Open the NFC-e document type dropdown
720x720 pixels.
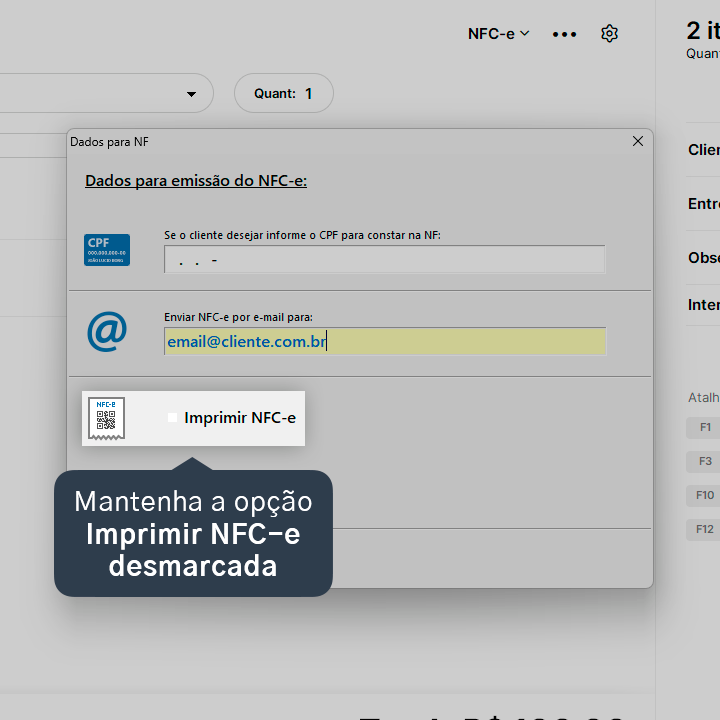(499, 34)
